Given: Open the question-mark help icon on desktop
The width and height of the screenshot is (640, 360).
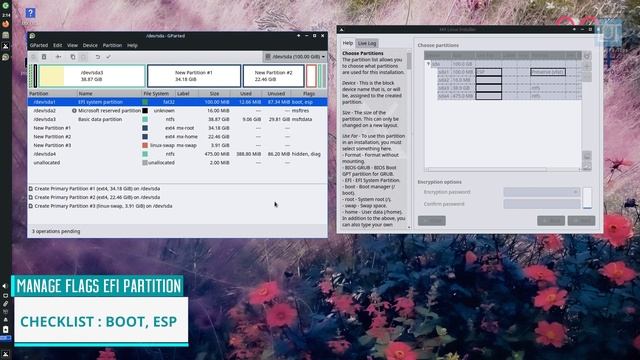Looking at the screenshot, I should pos(30,13).
